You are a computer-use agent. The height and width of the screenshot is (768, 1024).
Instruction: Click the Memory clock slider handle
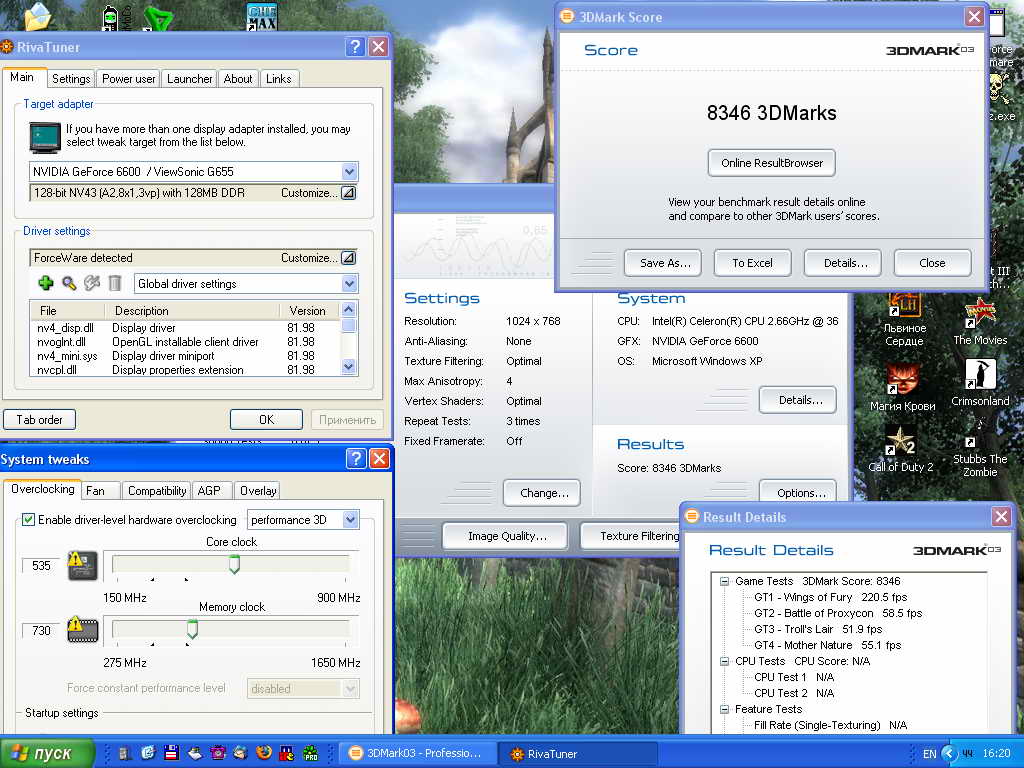point(192,629)
